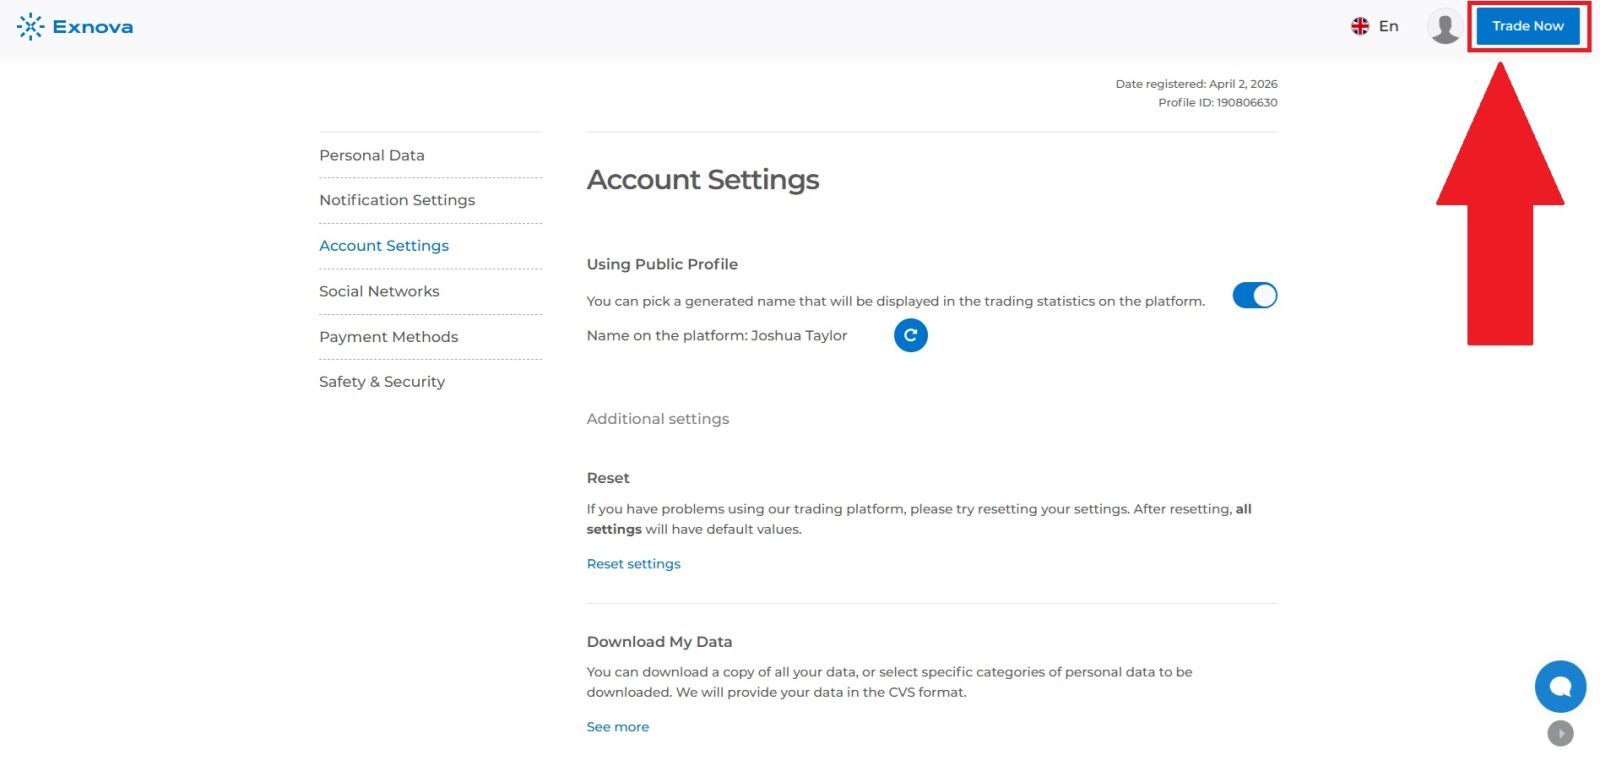Select Account Settings in sidebar
Viewport: 1600px width, 766px height.
(384, 246)
